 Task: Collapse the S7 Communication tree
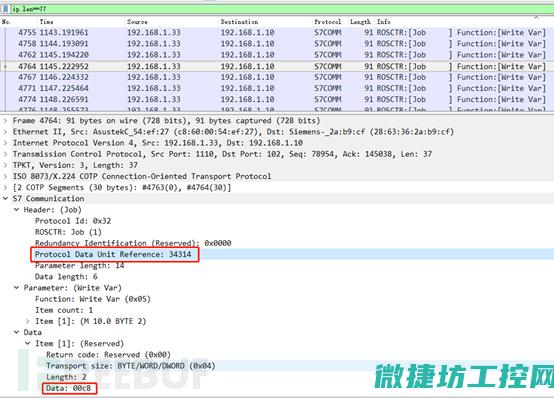5,199
